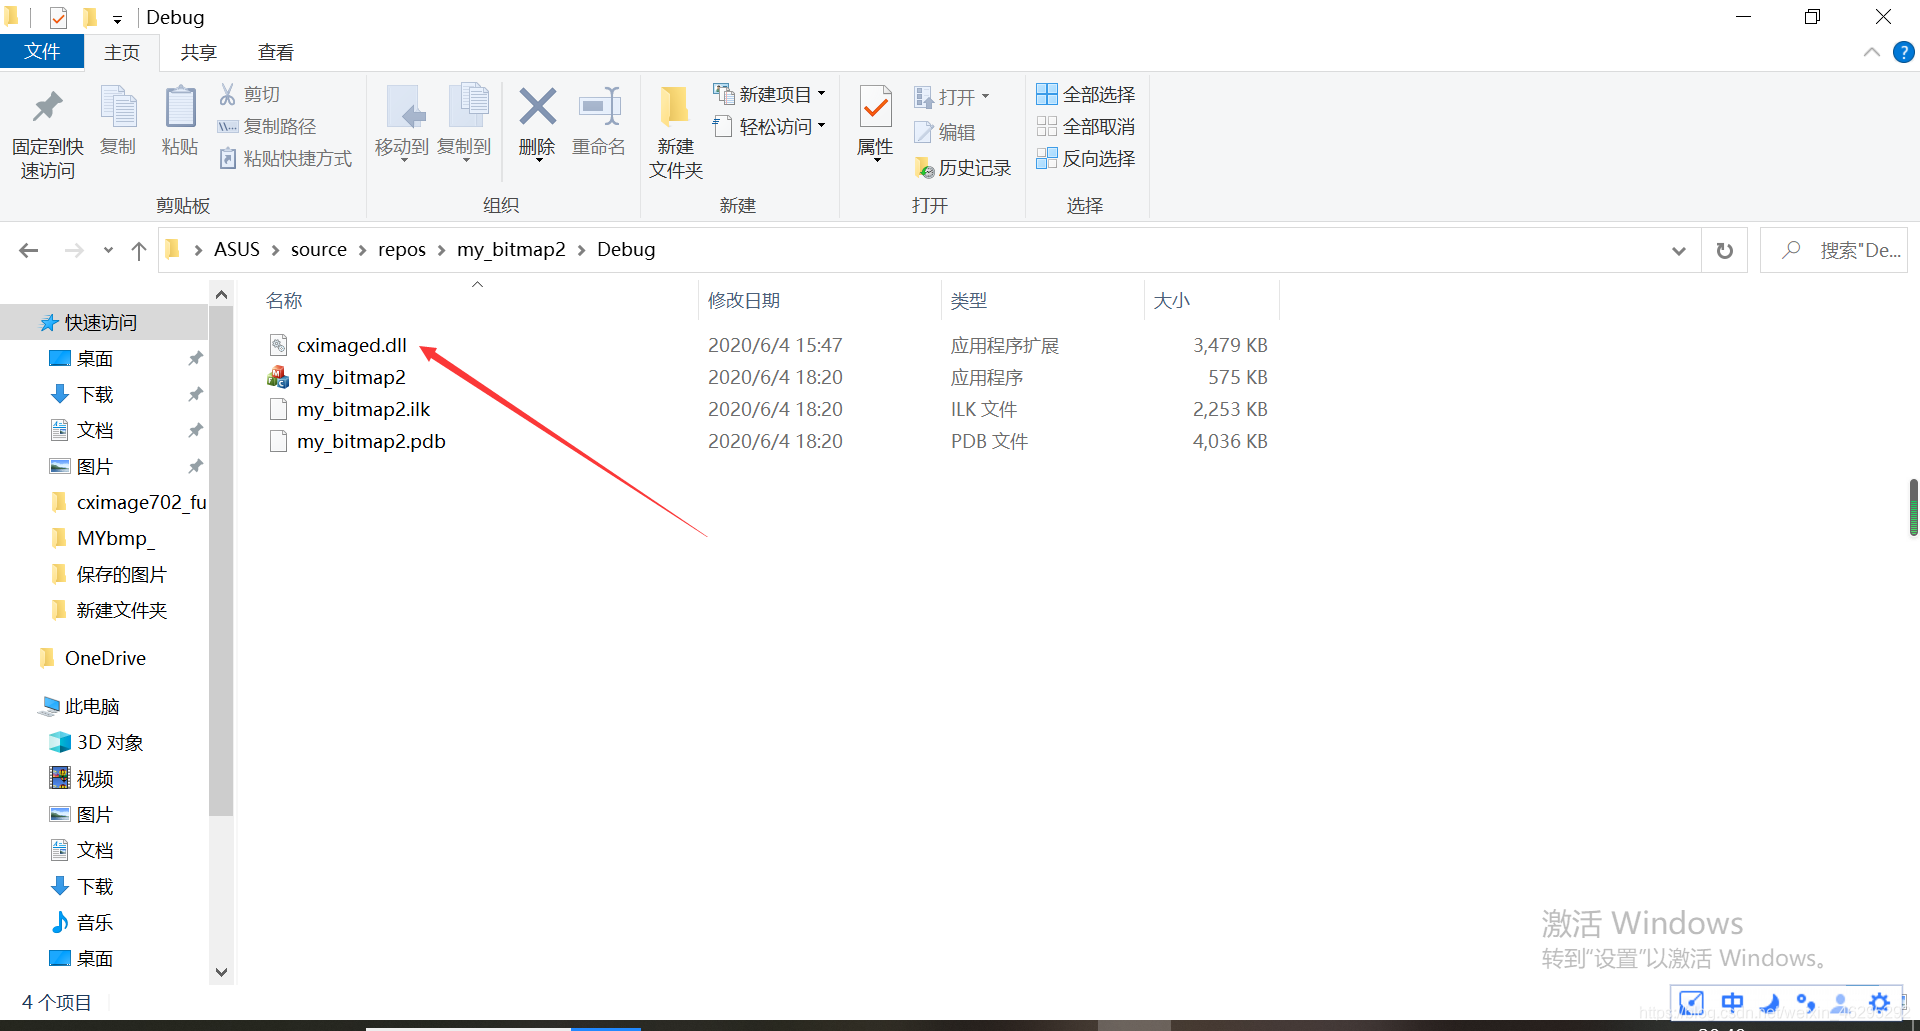Click Select all (全部选择)
Viewport: 1920px width, 1031px height.
click(1086, 94)
